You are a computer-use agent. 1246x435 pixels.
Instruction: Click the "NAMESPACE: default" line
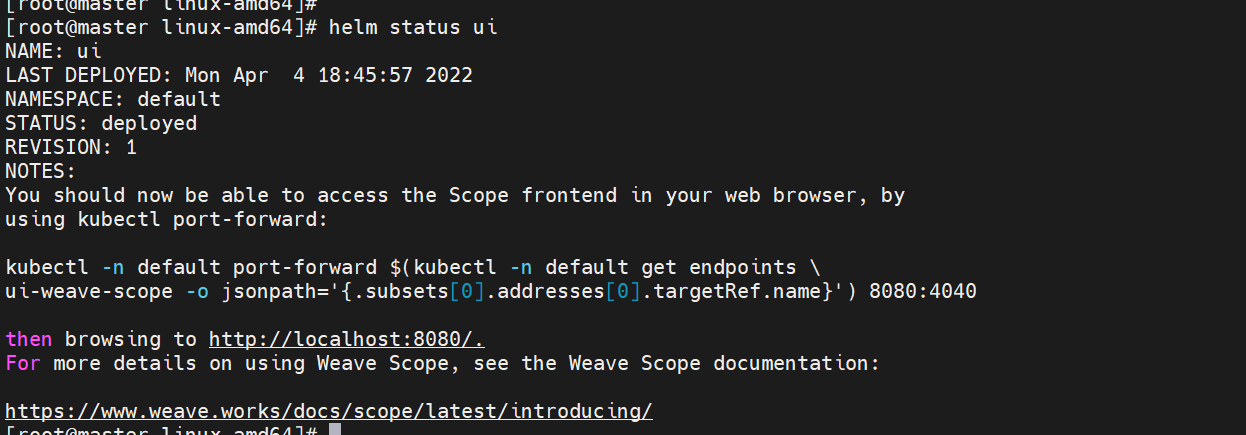click(x=113, y=99)
